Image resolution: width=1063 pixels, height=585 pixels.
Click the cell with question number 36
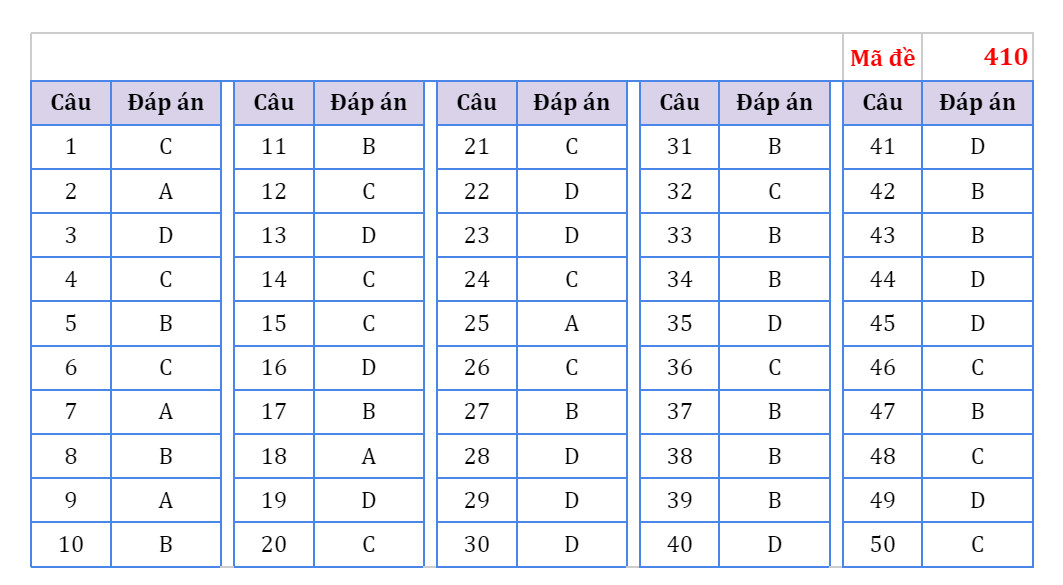coord(679,367)
